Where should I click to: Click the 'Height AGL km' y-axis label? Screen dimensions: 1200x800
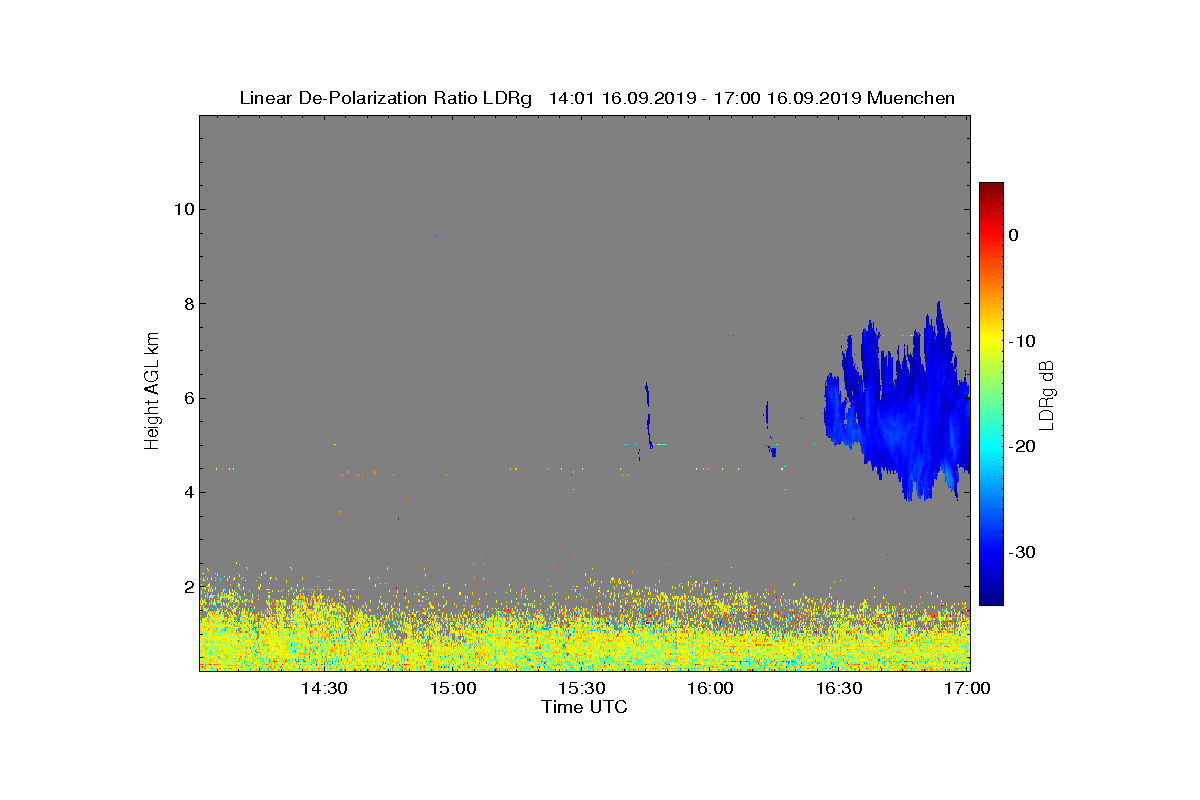click(x=152, y=391)
